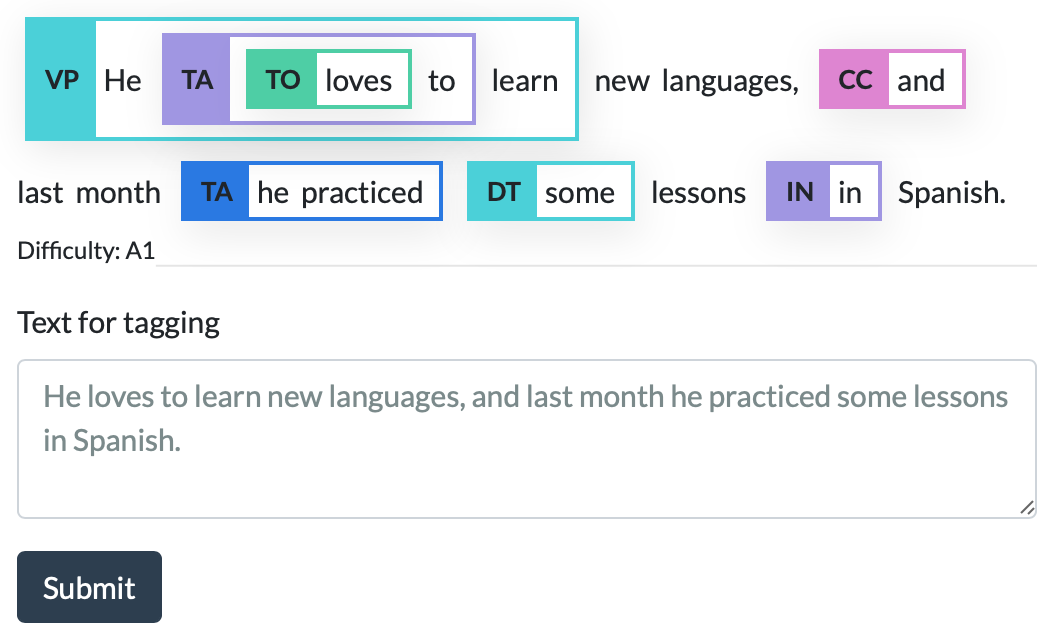Select the word "loves" in tagged sentence
1058x640 pixels.
(359, 80)
